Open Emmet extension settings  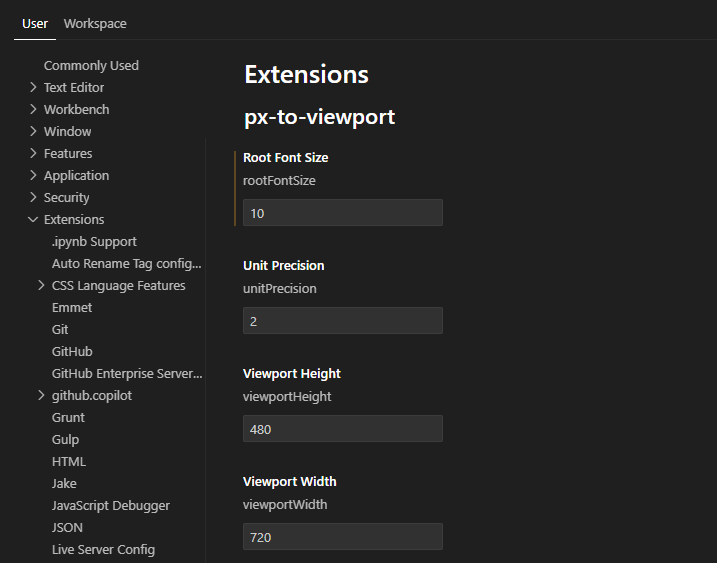coord(72,307)
